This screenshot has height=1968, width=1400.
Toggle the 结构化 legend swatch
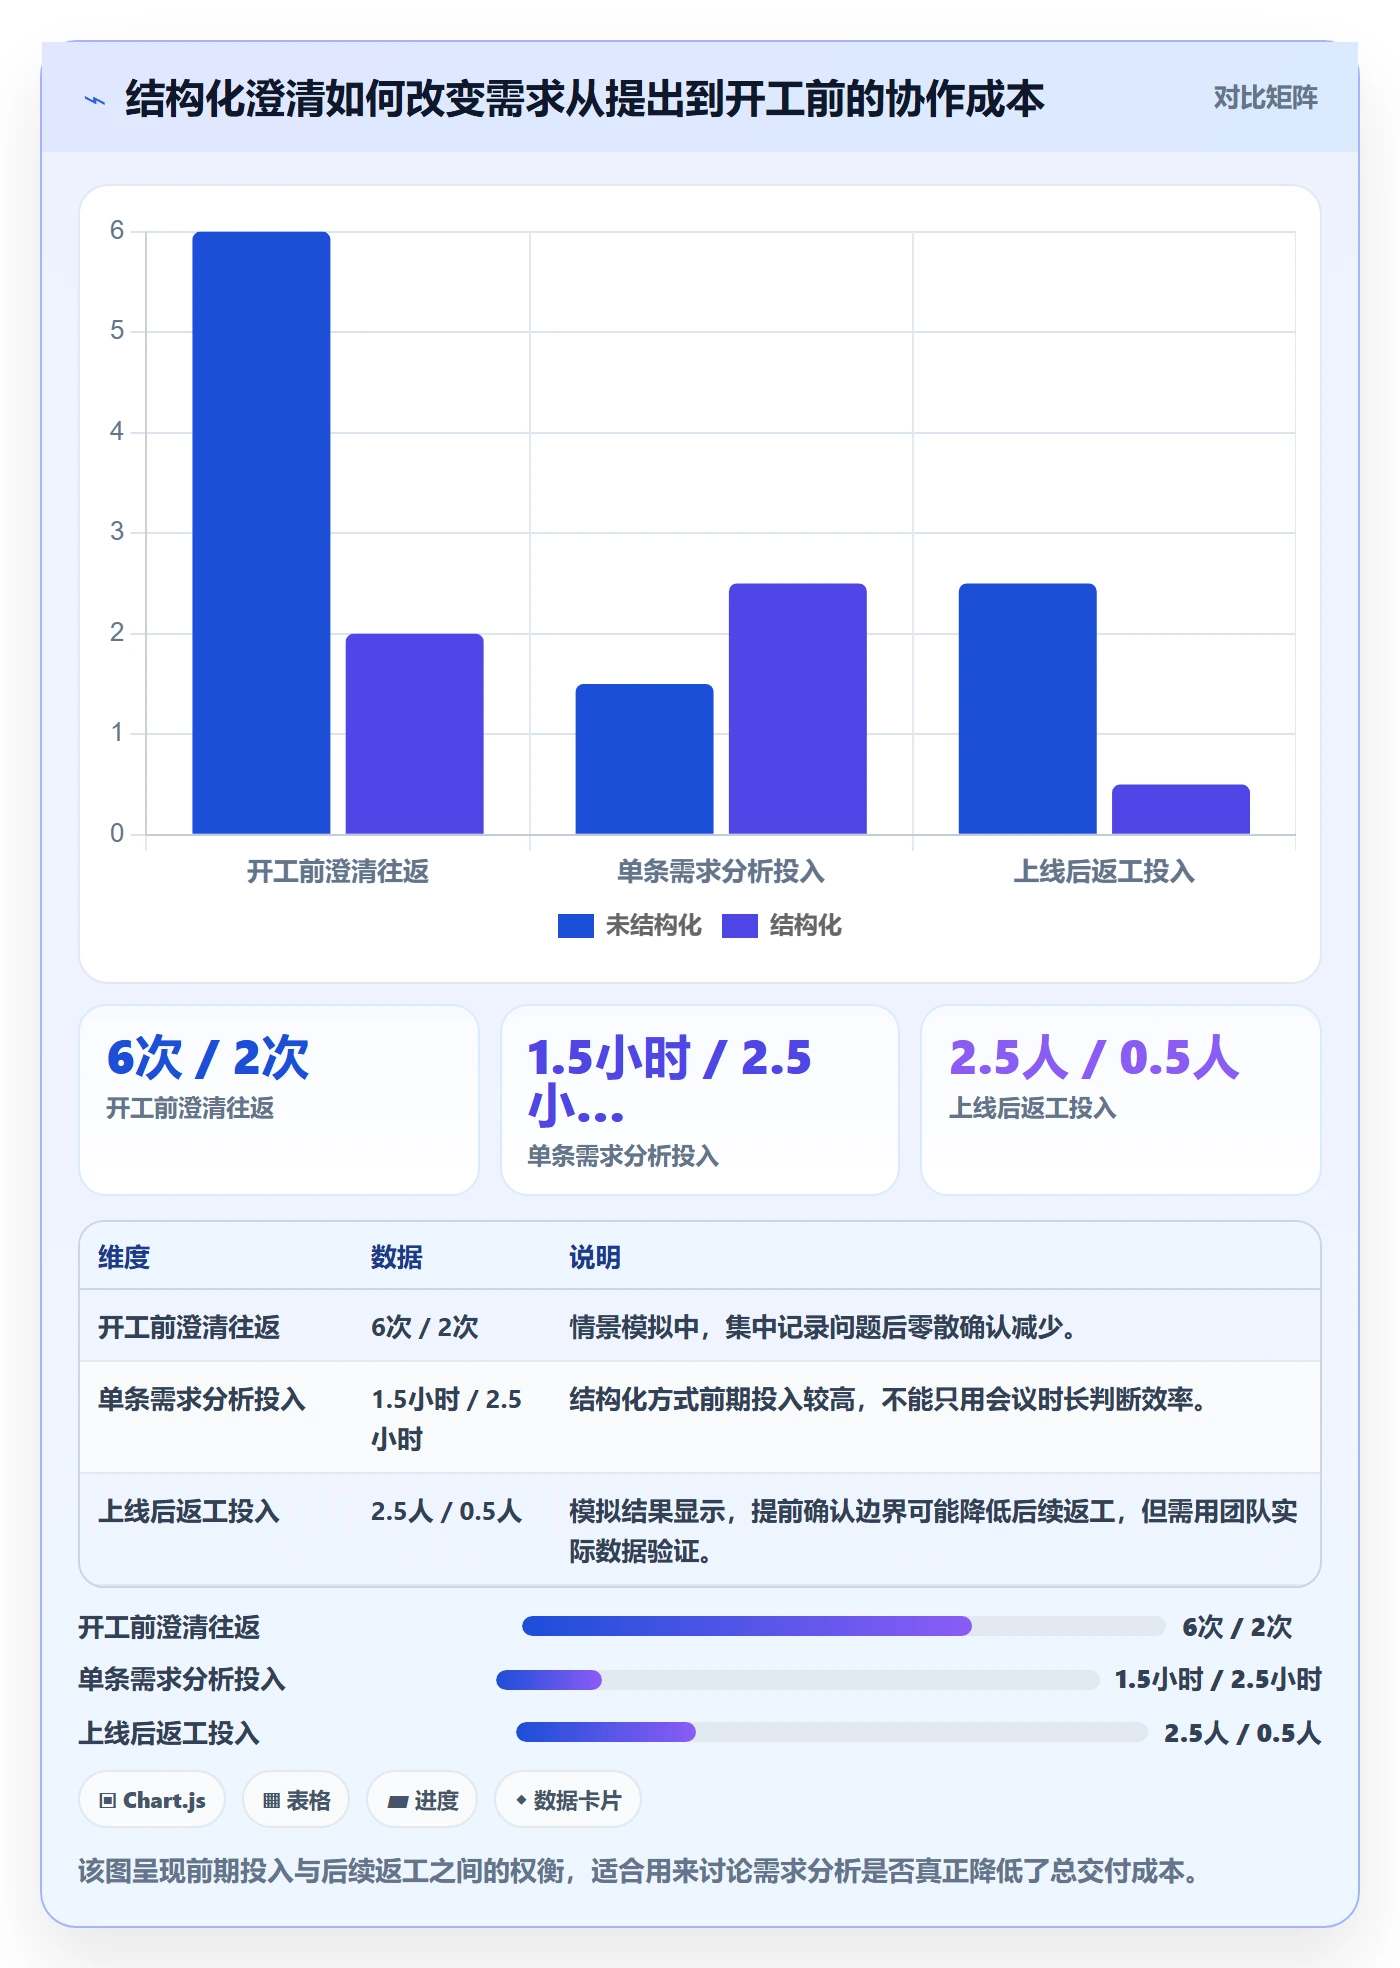739,926
